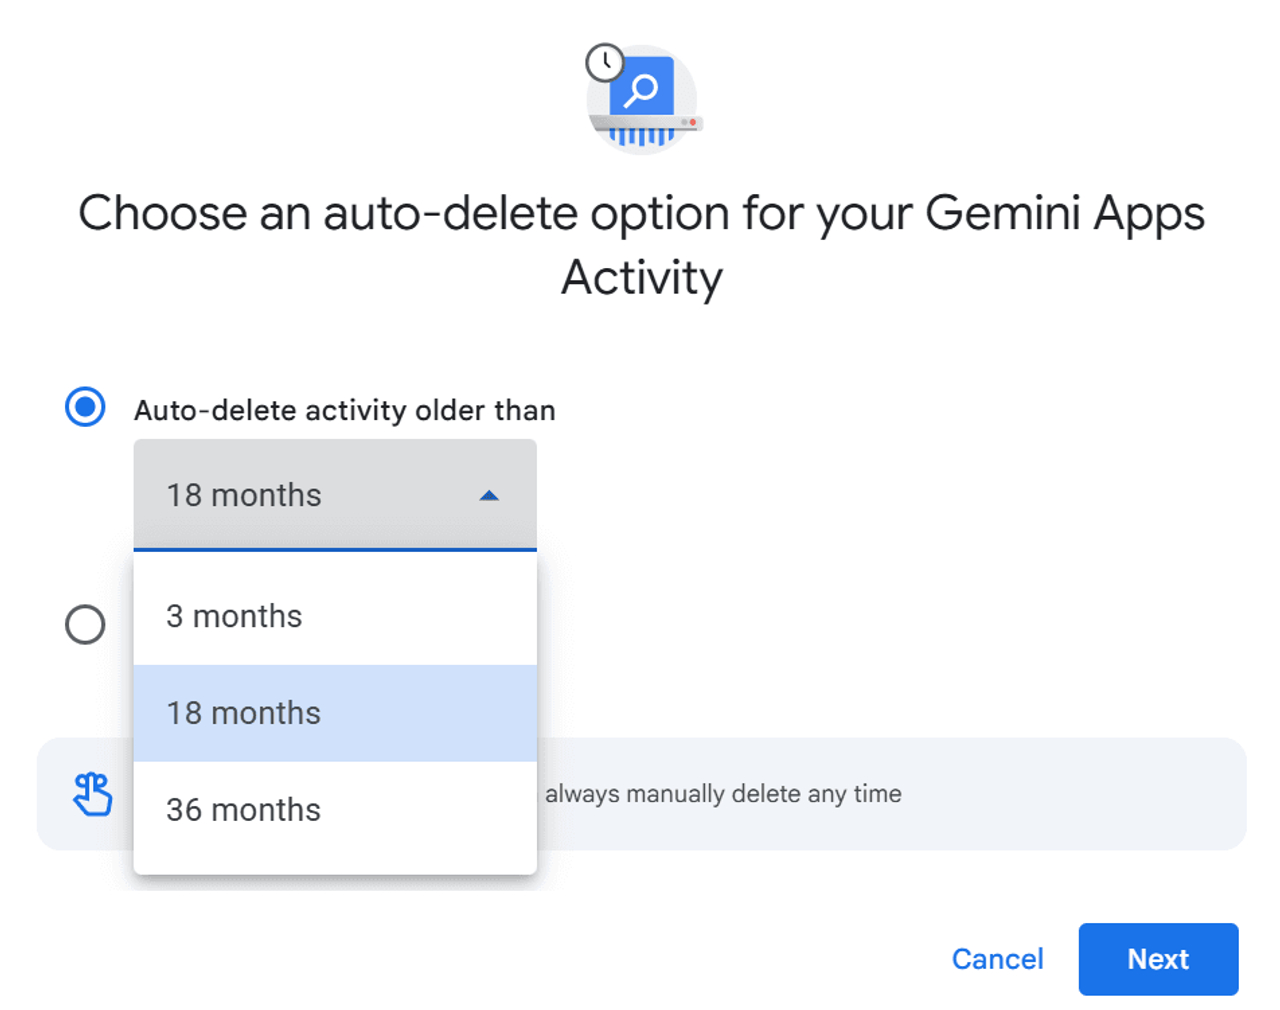
Task: Choose '3 months' from the dropdown list
Action: pyautogui.click(x=335, y=616)
